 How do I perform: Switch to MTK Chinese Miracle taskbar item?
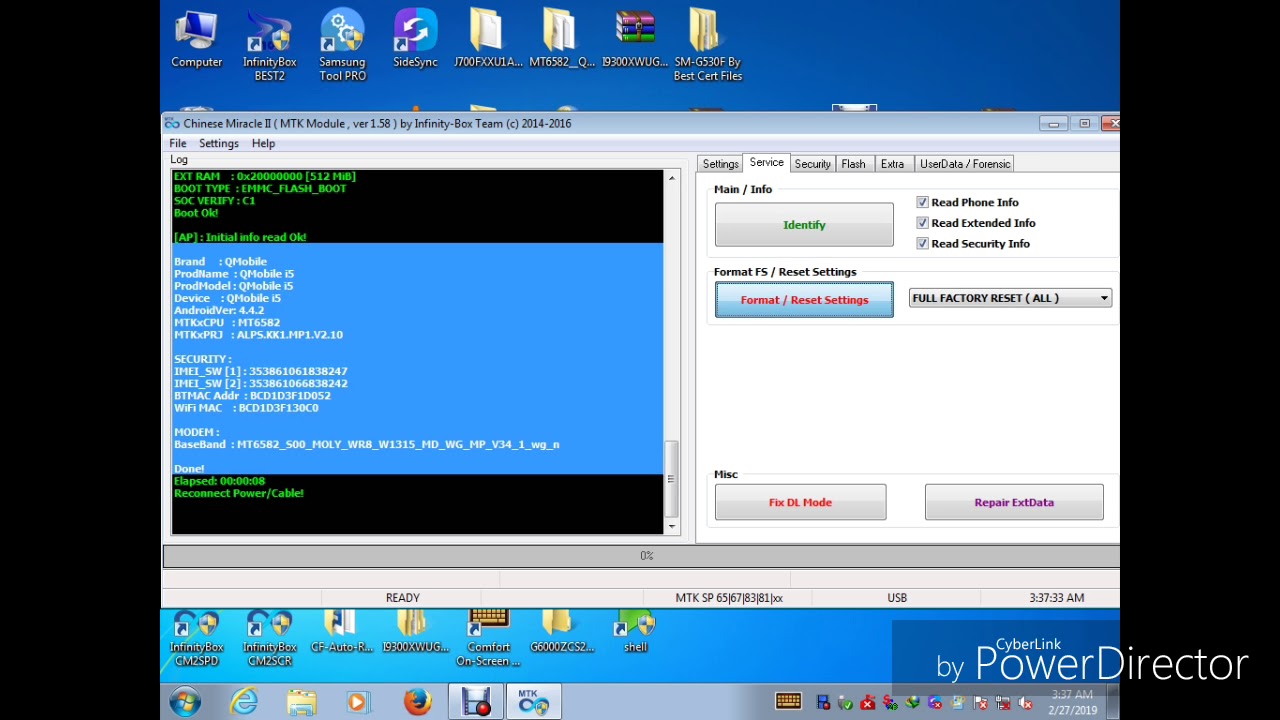point(533,702)
